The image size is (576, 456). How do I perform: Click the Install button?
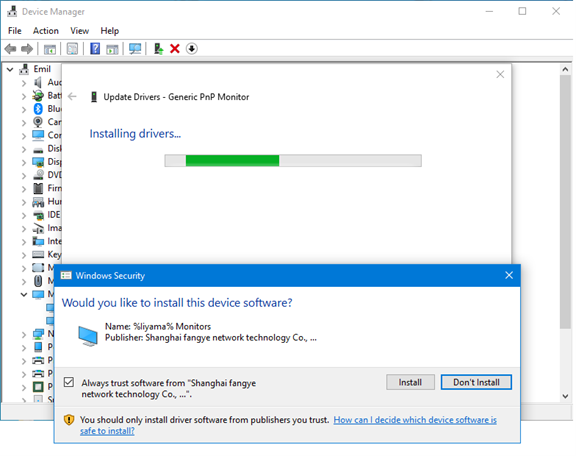click(410, 383)
